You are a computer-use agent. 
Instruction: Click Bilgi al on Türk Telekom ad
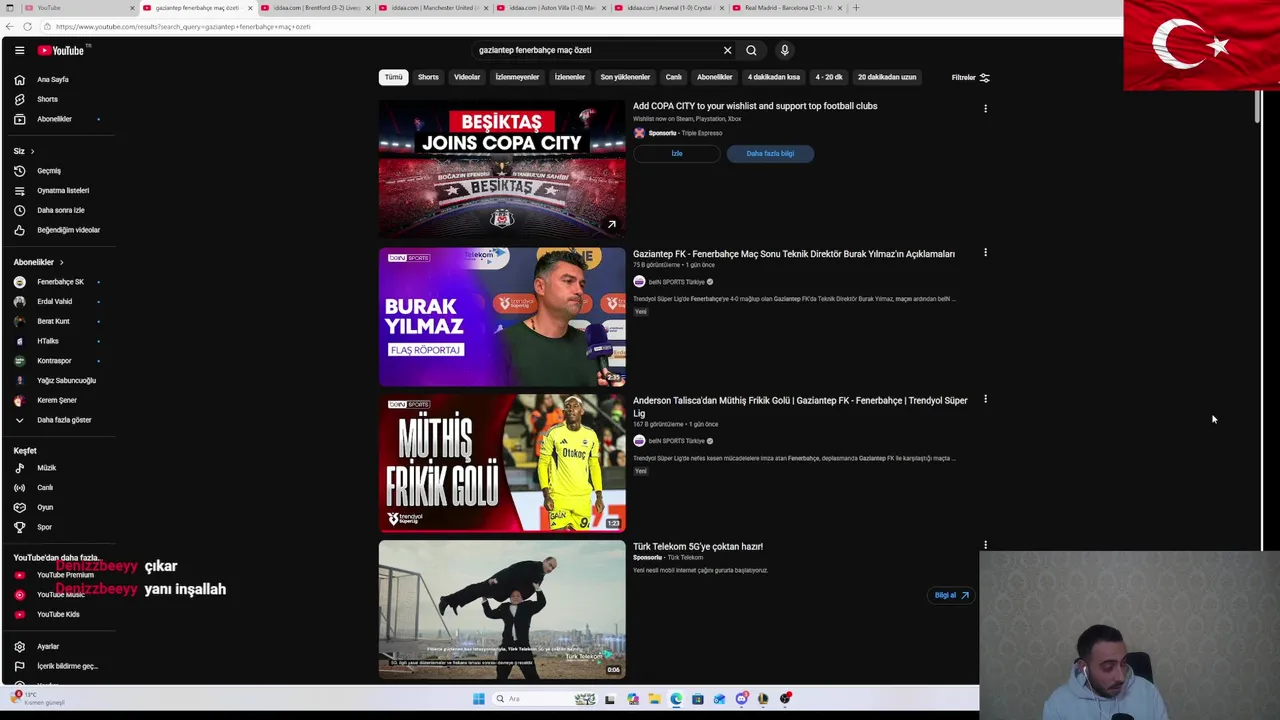(951, 595)
